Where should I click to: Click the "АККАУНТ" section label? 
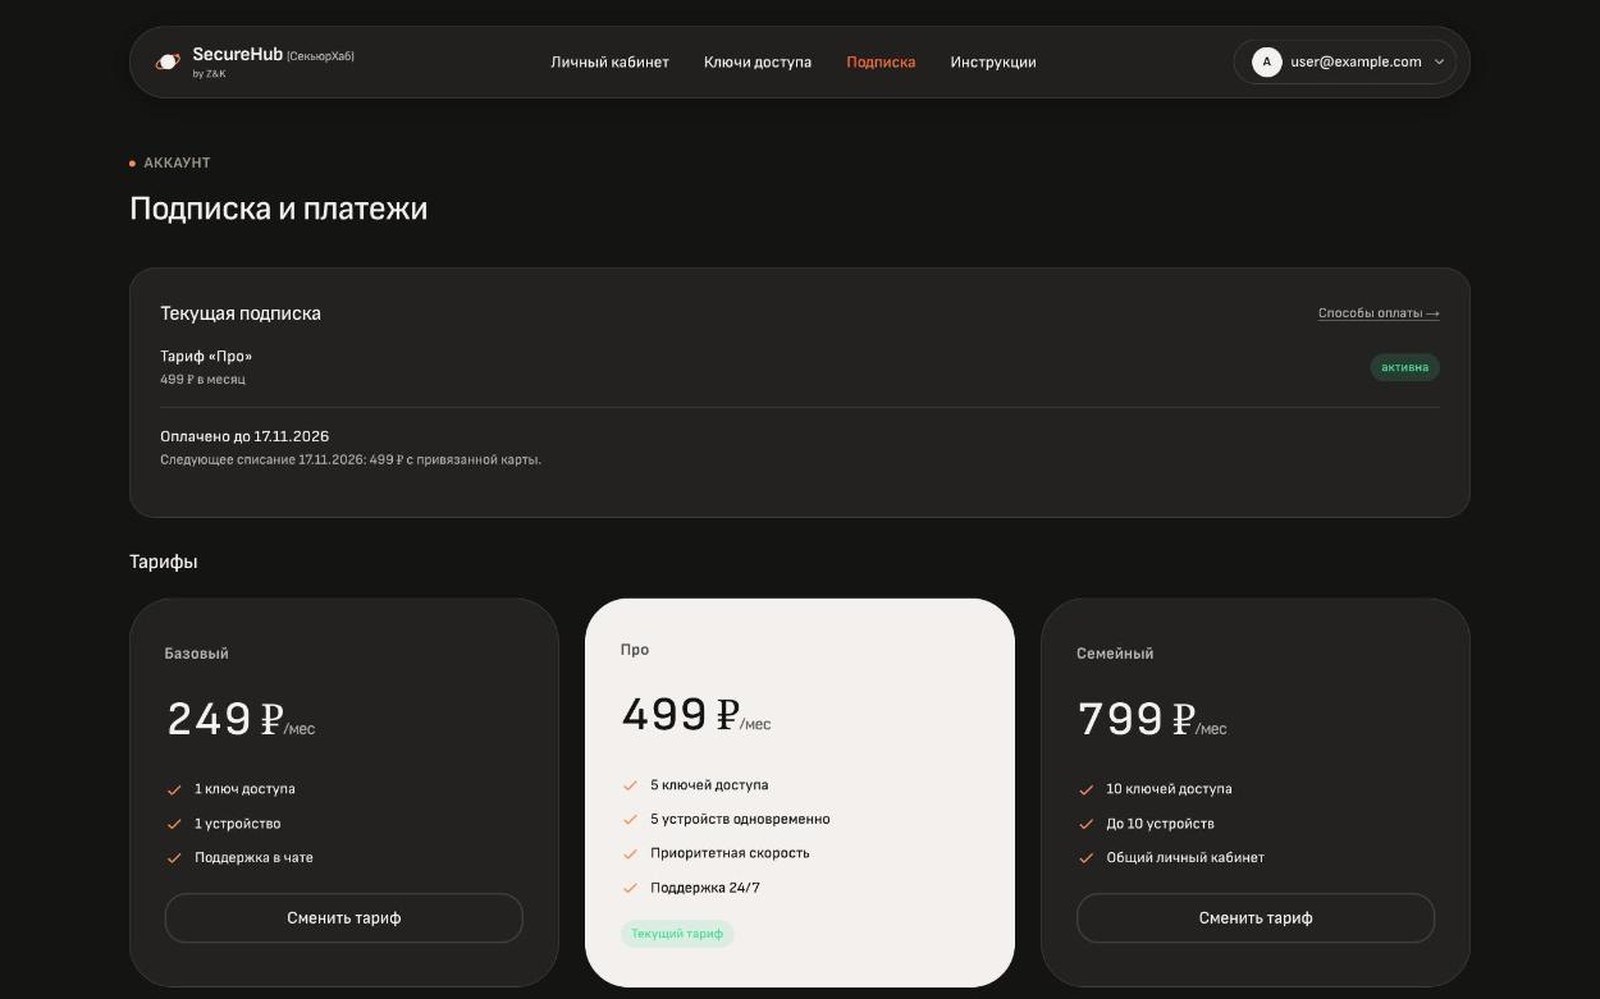[x=176, y=162]
